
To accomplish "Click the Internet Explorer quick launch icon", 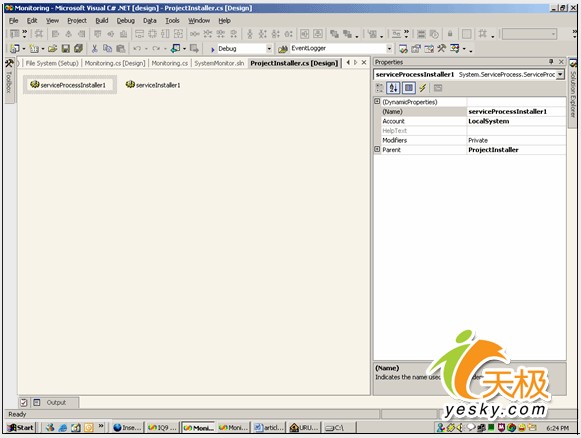I will coord(63,428).
